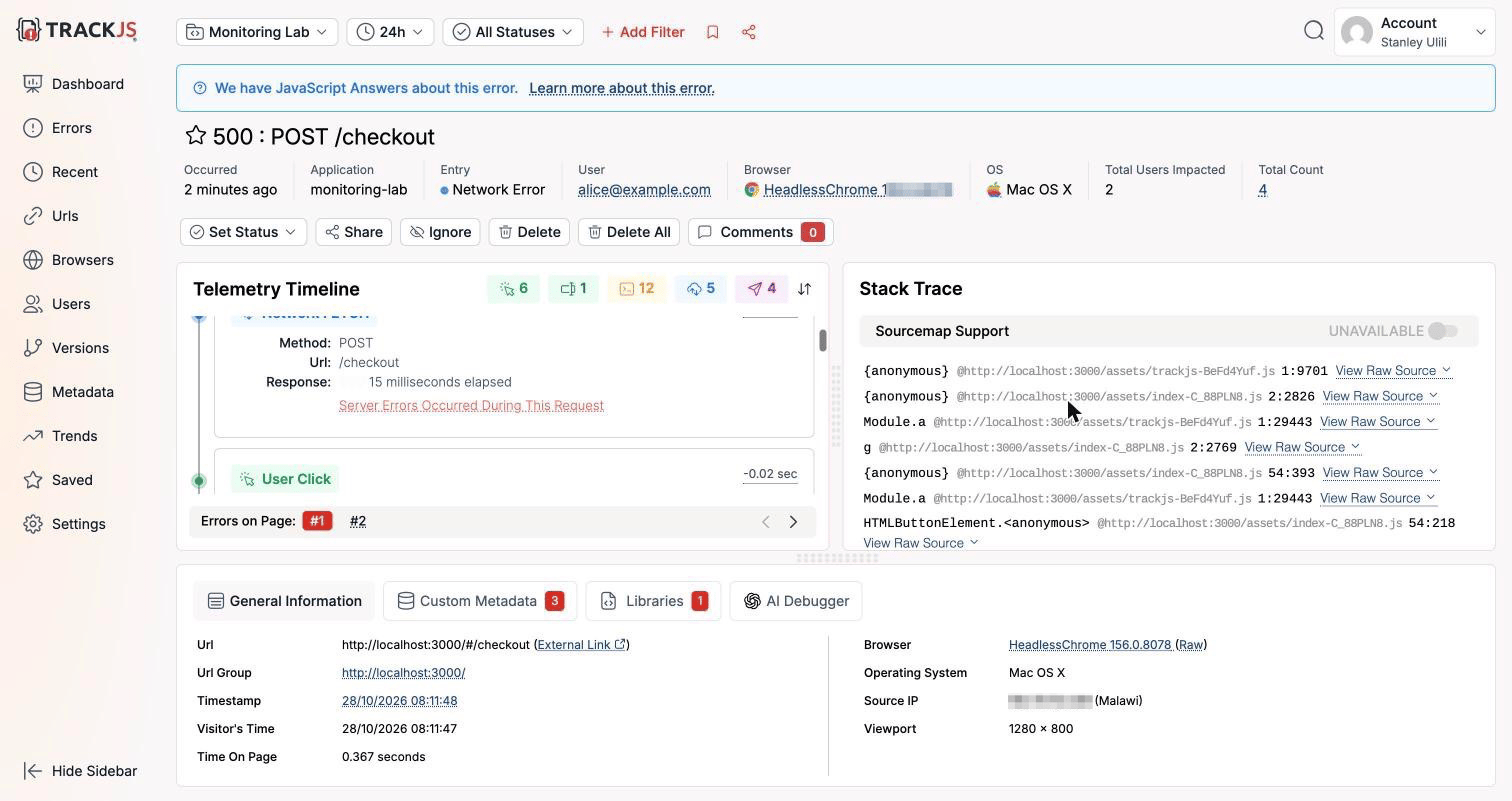Image resolution: width=1512 pixels, height=801 pixels.
Task: Click the bookmark save filter icon
Action: pyautogui.click(x=713, y=32)
